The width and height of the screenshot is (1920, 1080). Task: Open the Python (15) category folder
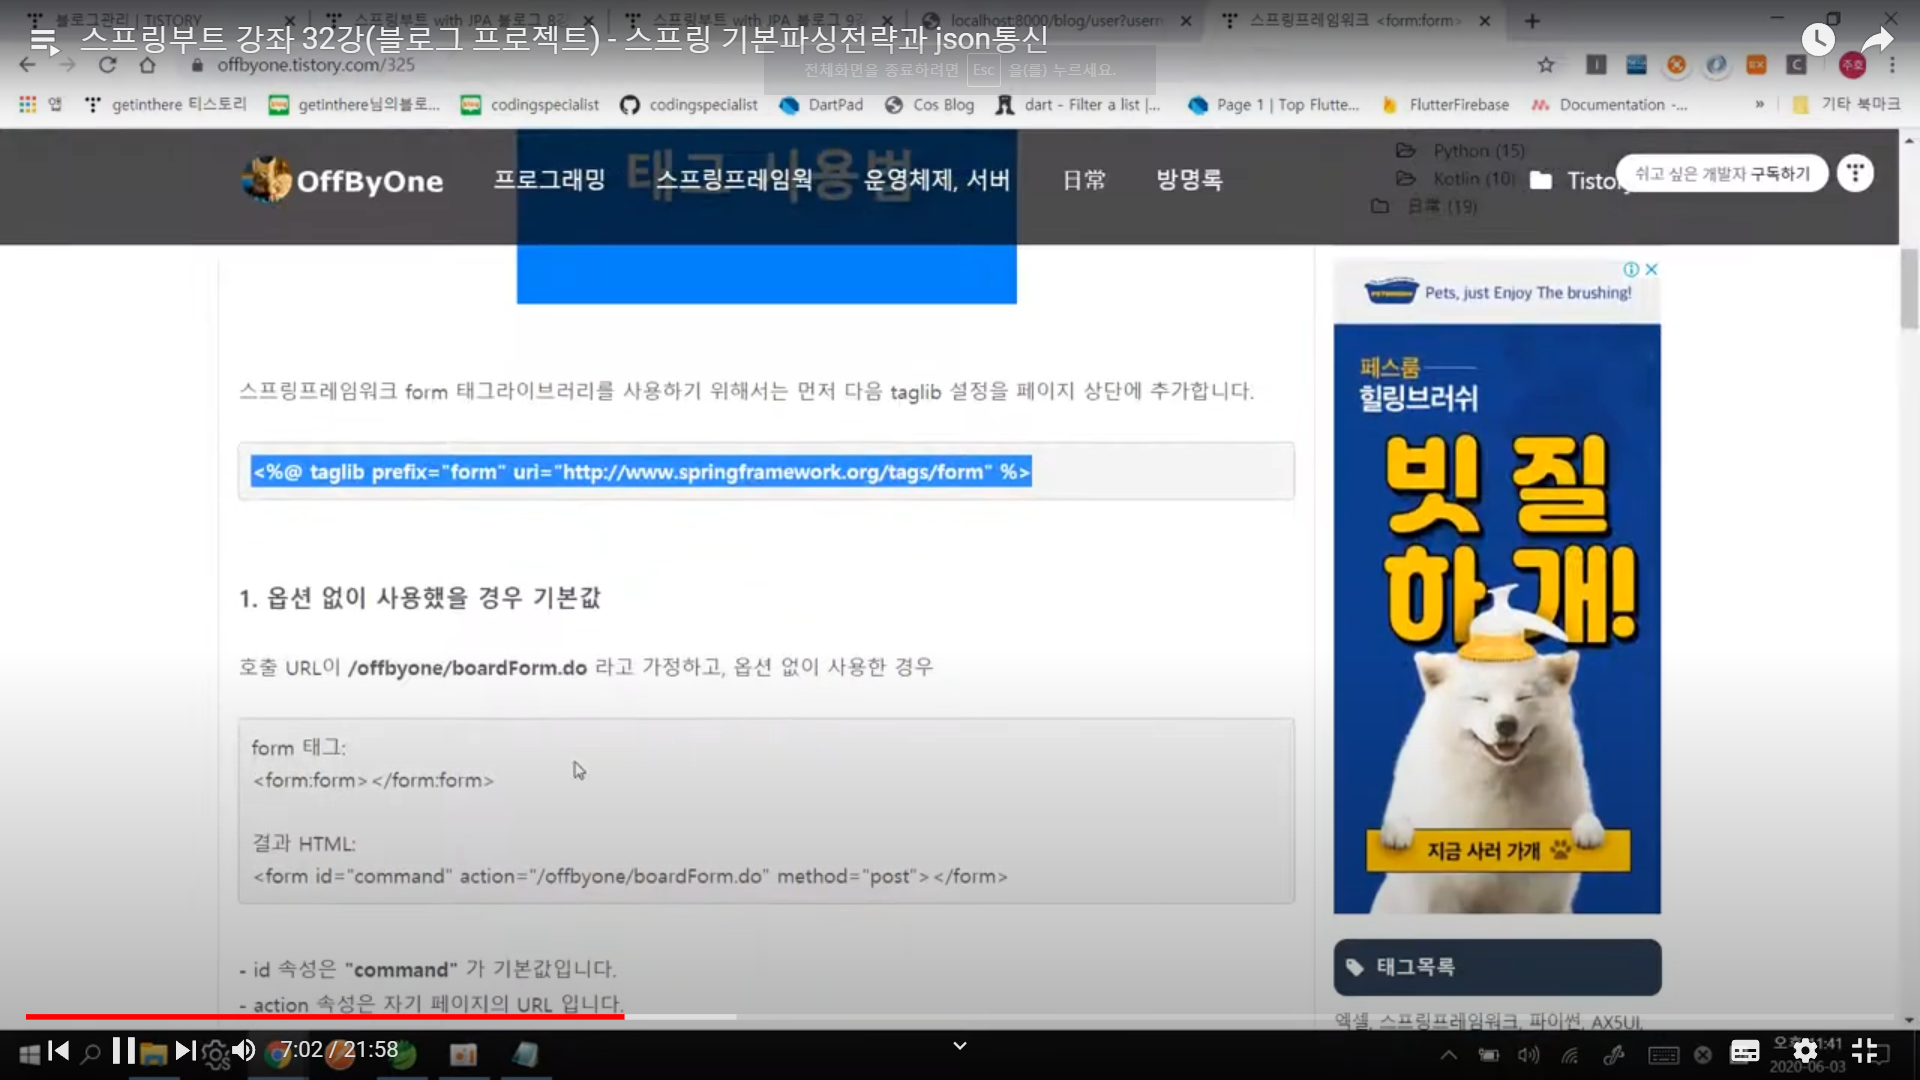(x=1461, y=150)
